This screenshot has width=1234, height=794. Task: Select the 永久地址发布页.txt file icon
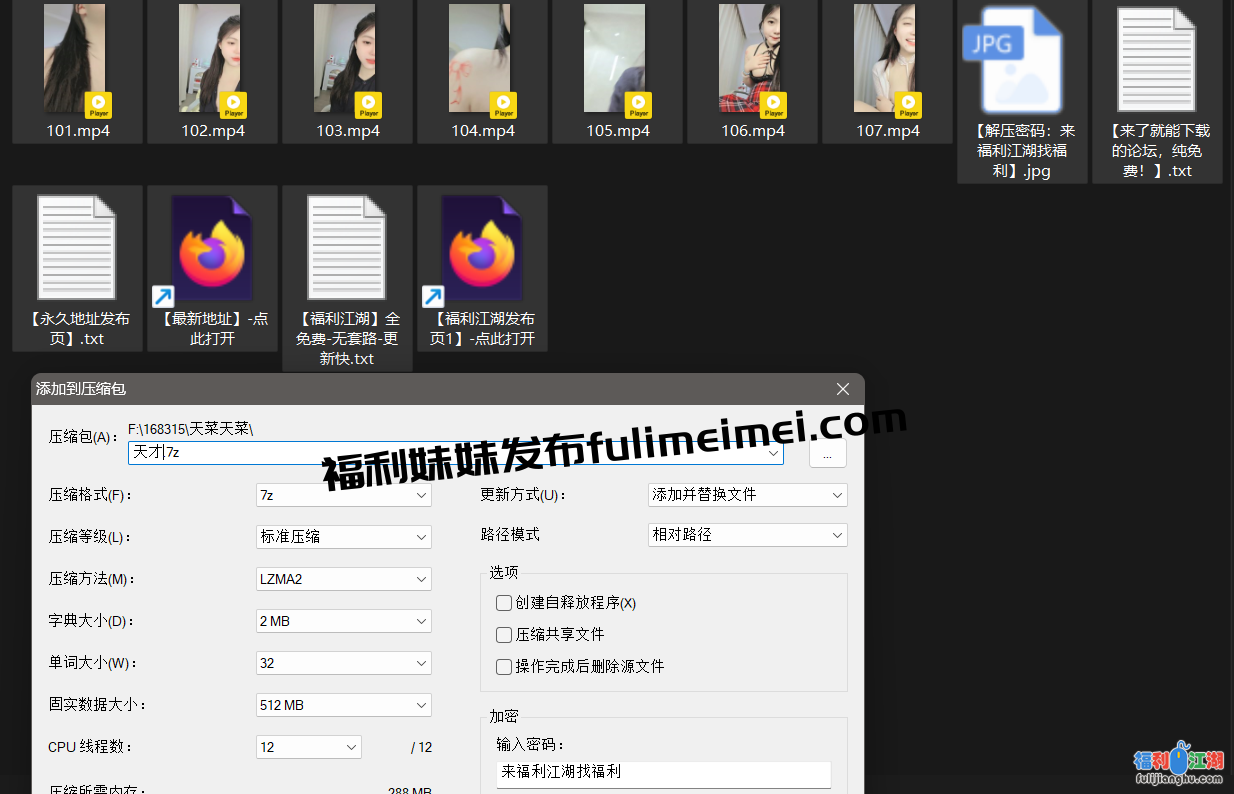click(77, 247)
